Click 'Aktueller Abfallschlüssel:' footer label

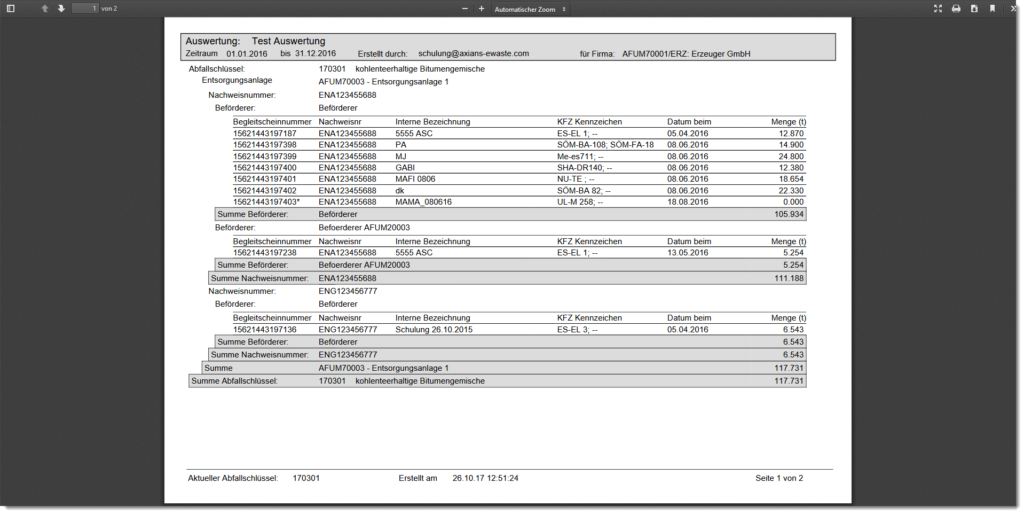(232, 478)
